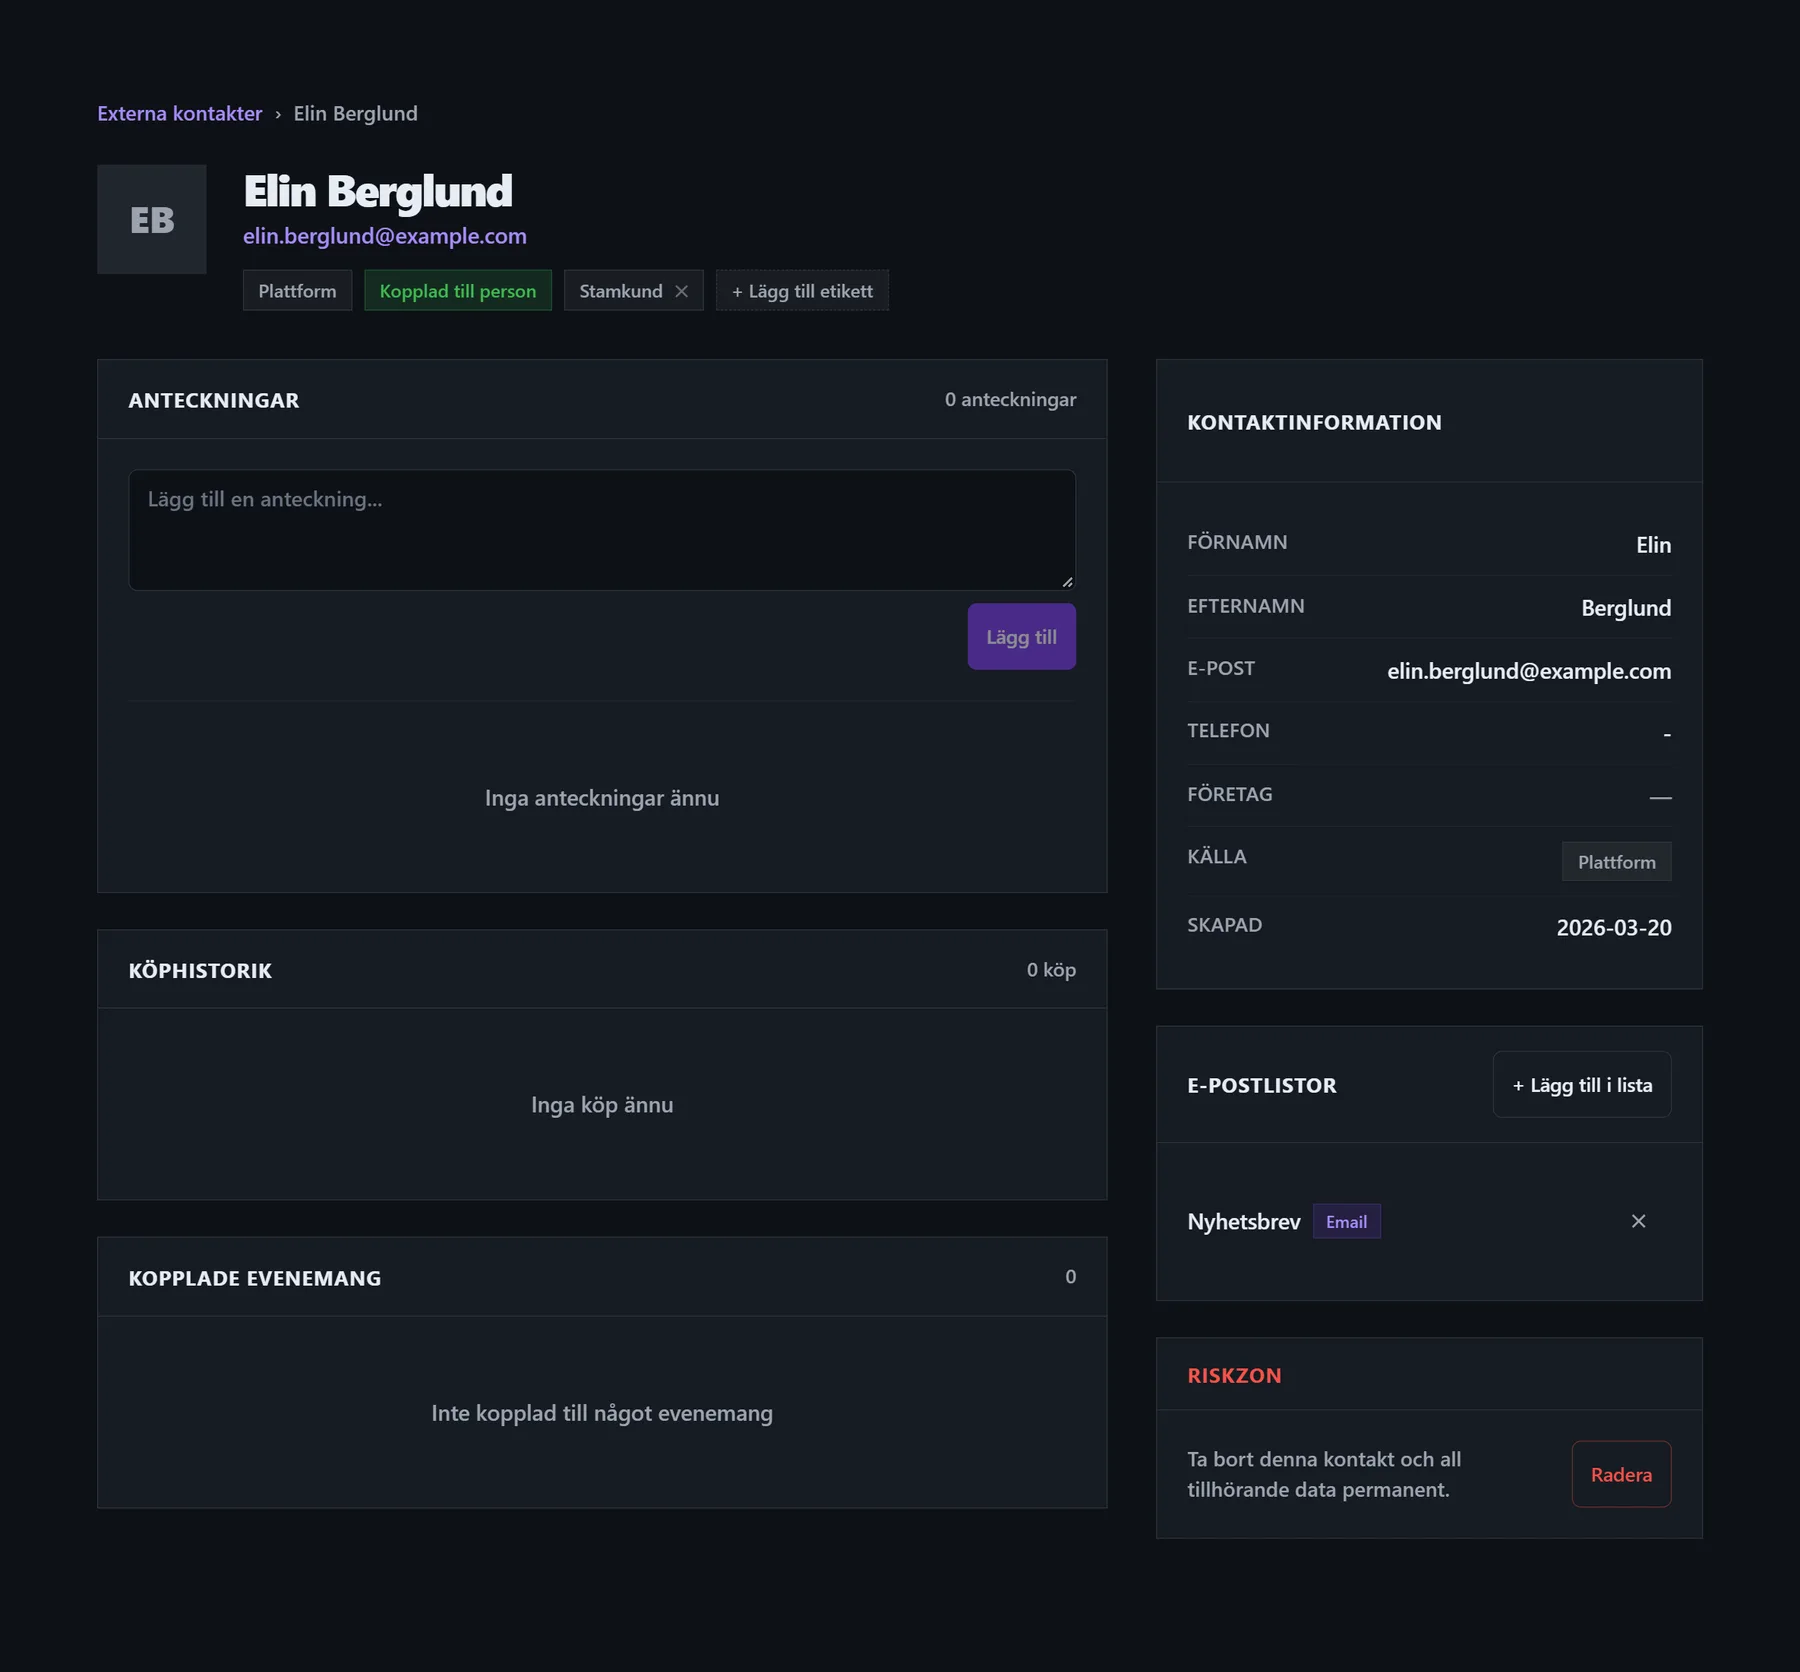Click the purple Lägg till button
The image size is (1800, 1672).
click(x=1021, y=636)
